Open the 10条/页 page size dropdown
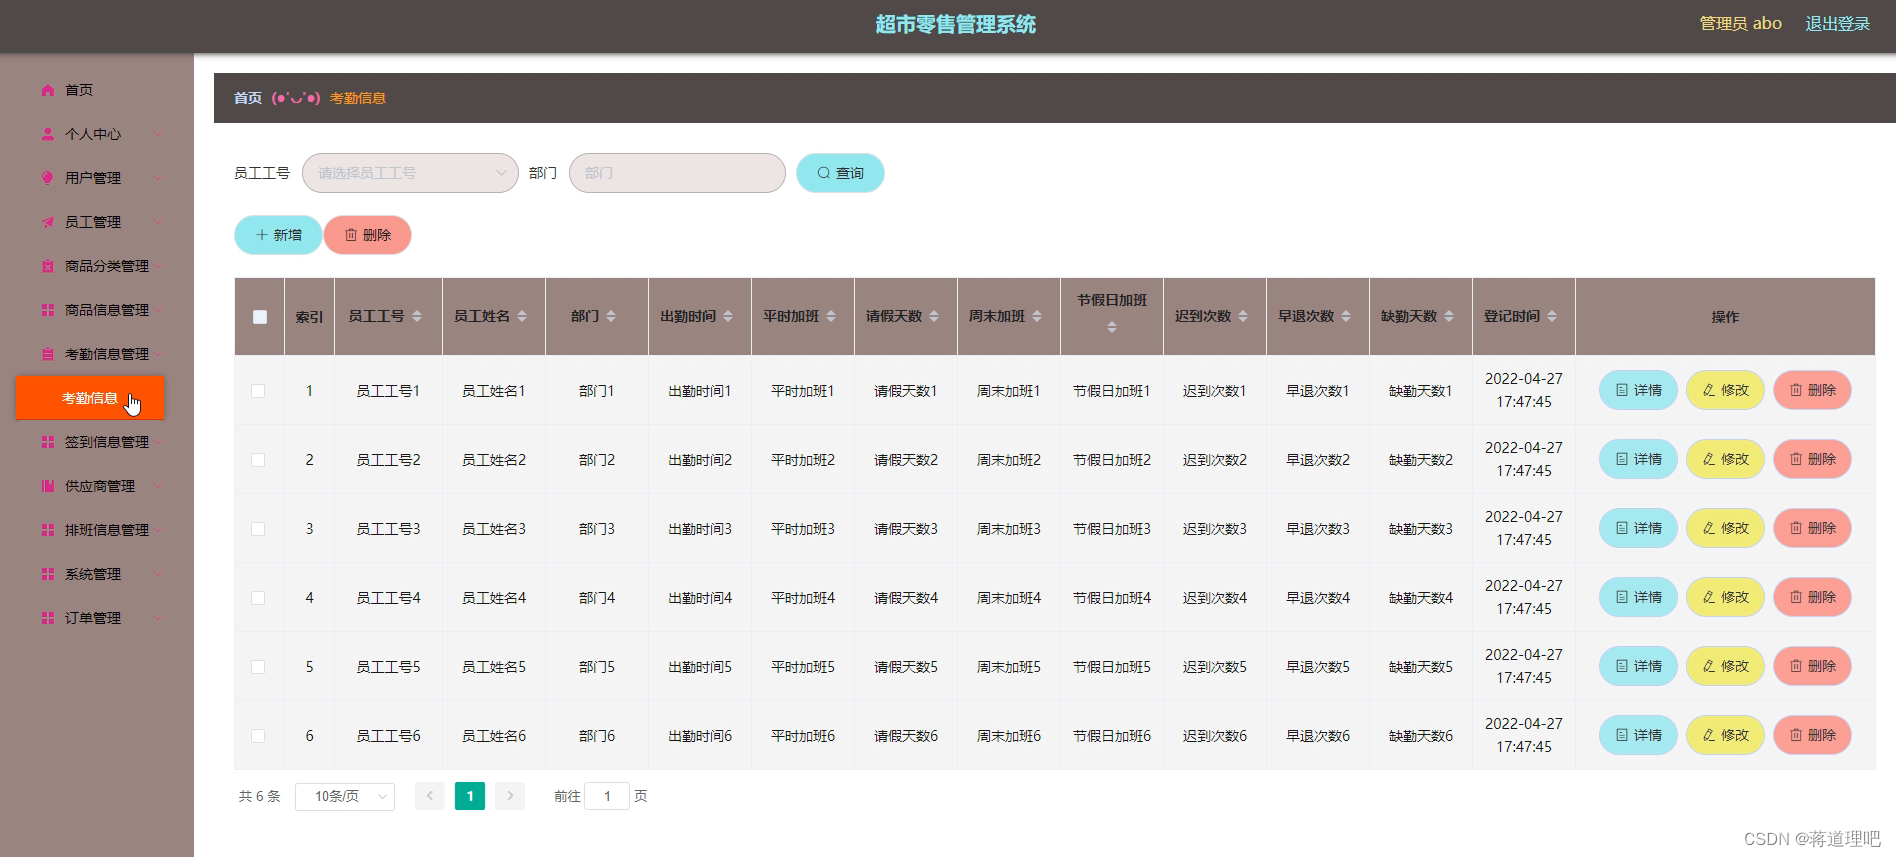This screenshot has width=1896, height=857. (x=345, y=796)
